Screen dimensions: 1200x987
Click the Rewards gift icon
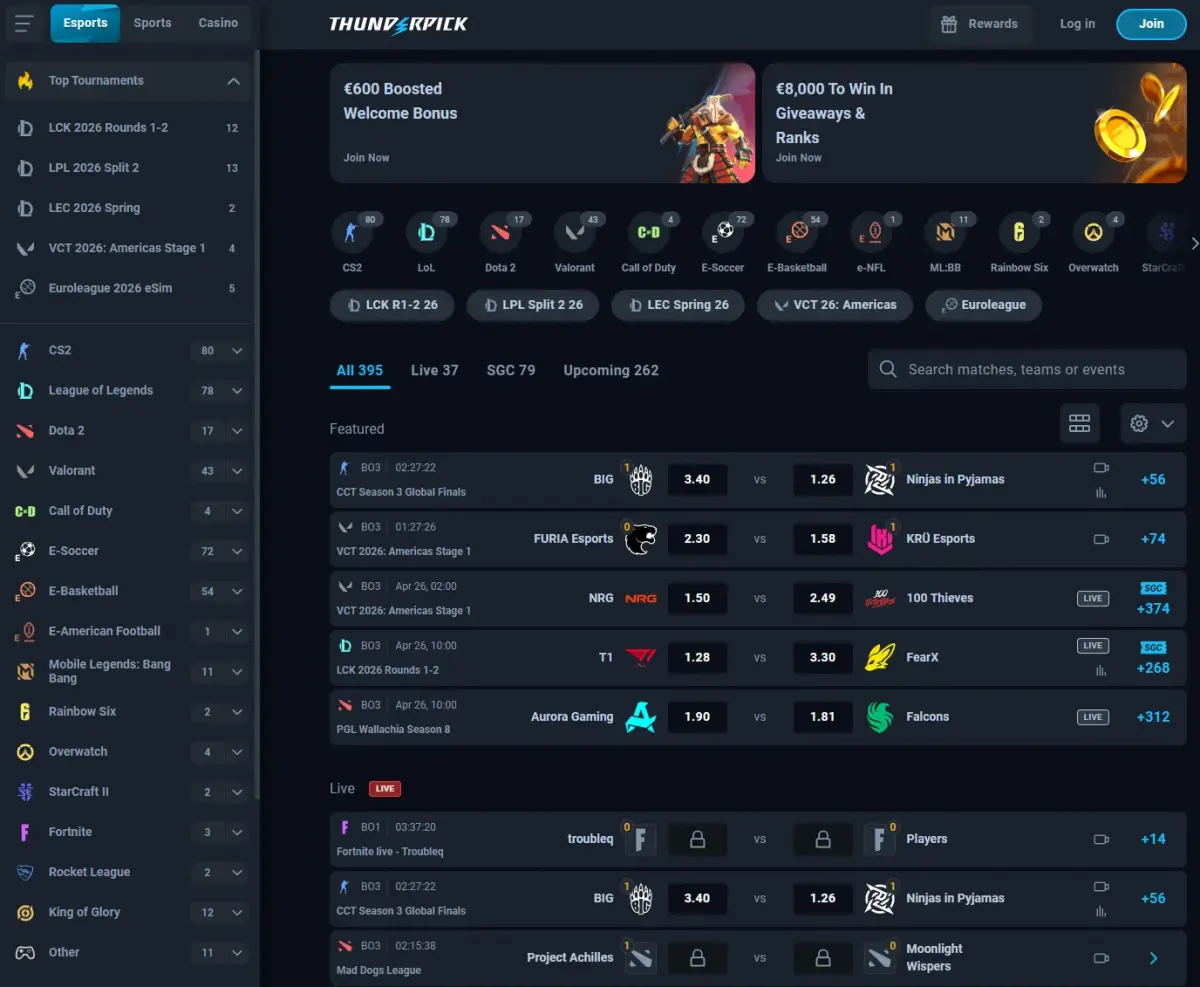[949, 24]
